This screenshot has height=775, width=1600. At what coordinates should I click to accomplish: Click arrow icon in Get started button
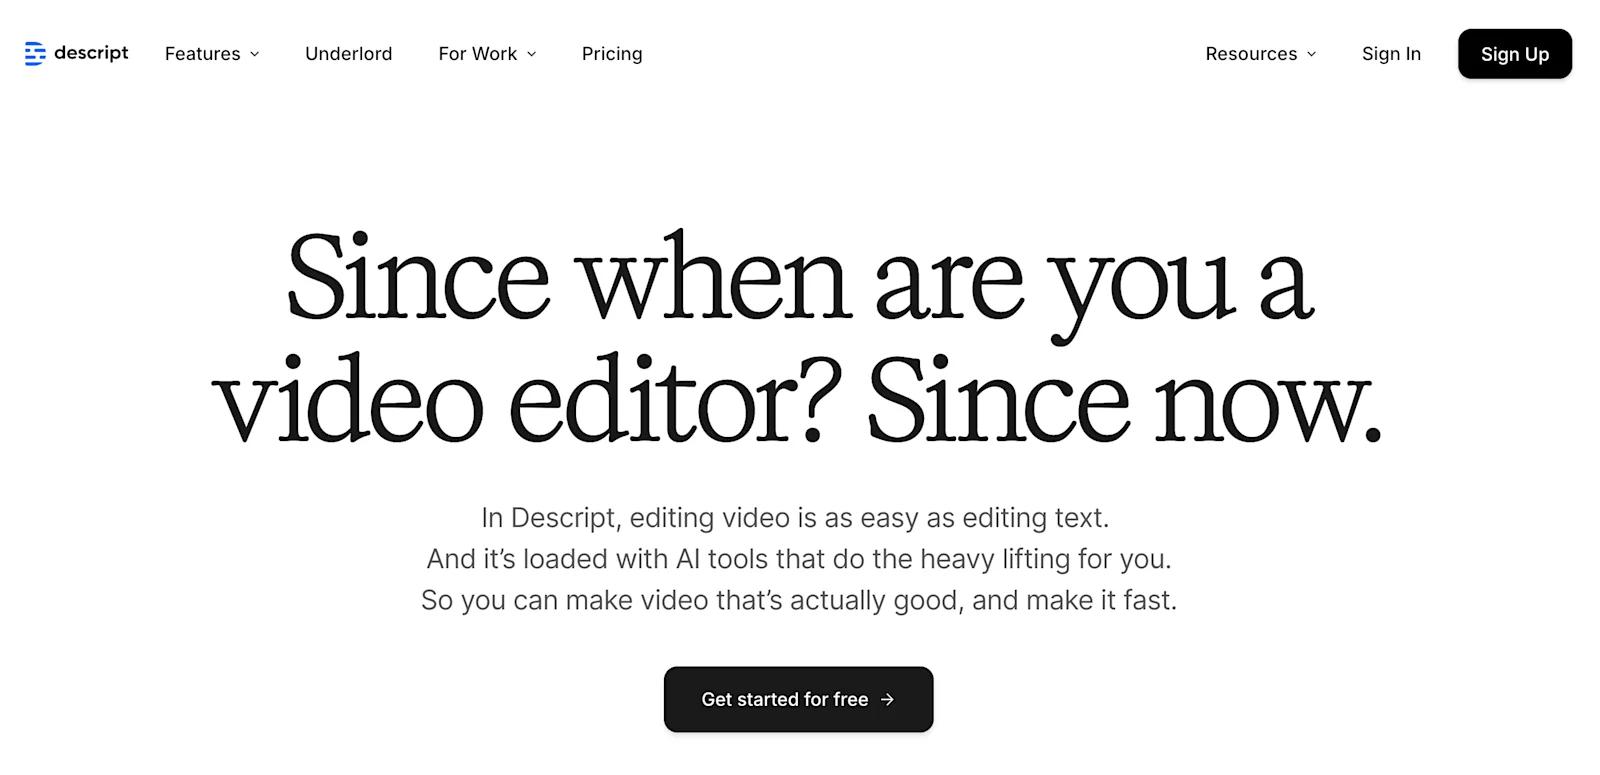887,700
